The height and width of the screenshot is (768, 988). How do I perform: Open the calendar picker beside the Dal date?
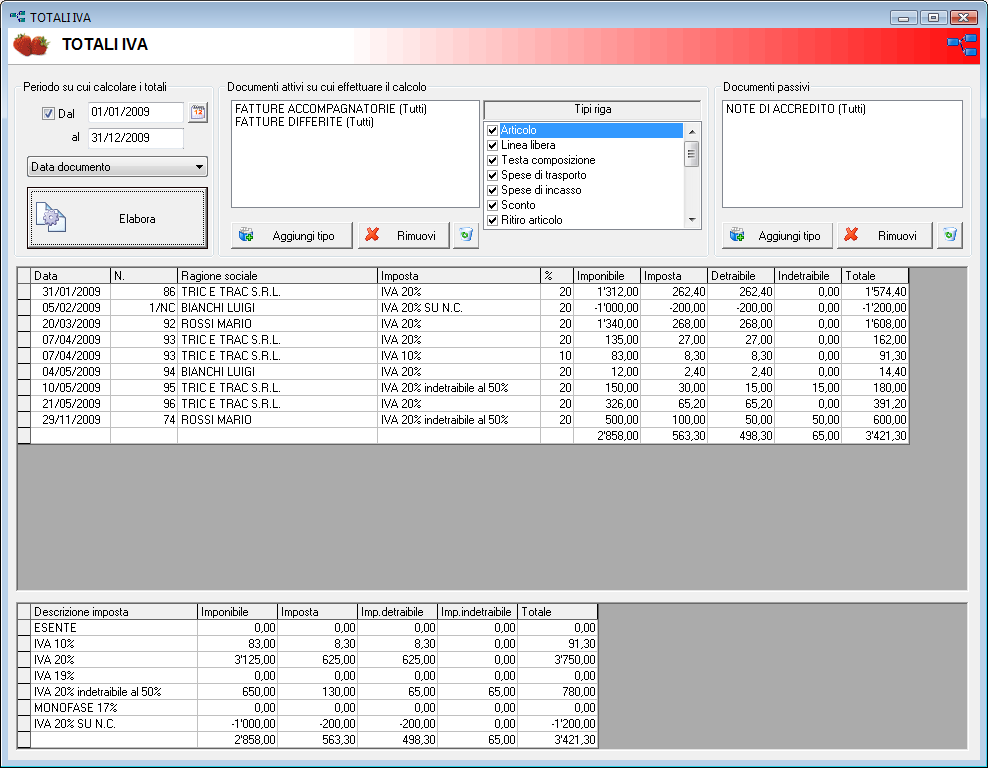click(198, 113)
